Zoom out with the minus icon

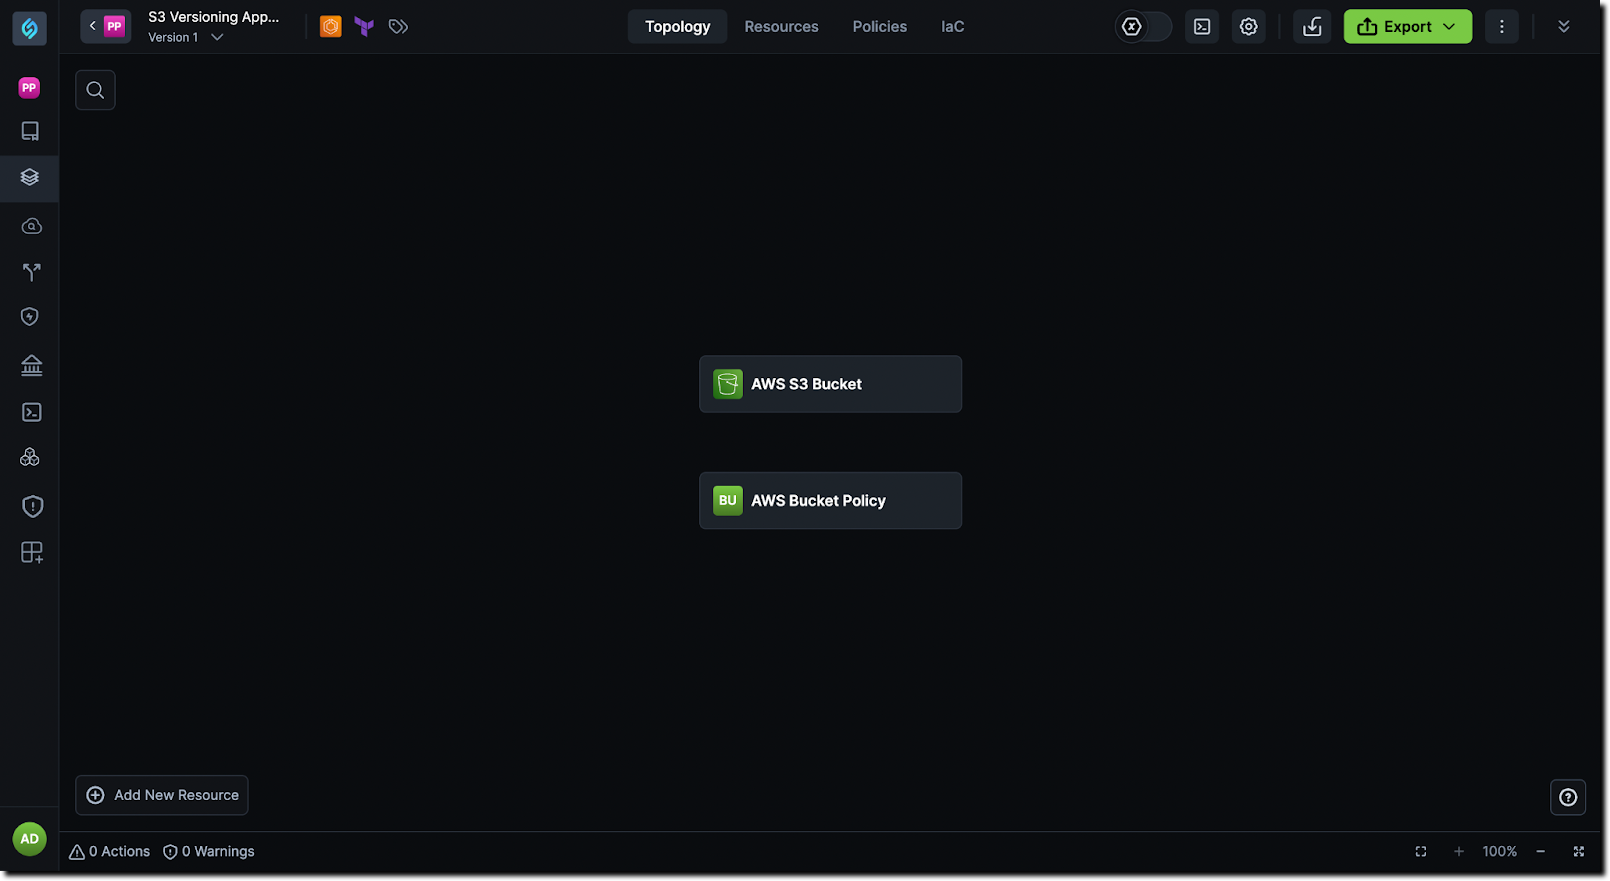pyautogui.click(x=1541, y=852)
